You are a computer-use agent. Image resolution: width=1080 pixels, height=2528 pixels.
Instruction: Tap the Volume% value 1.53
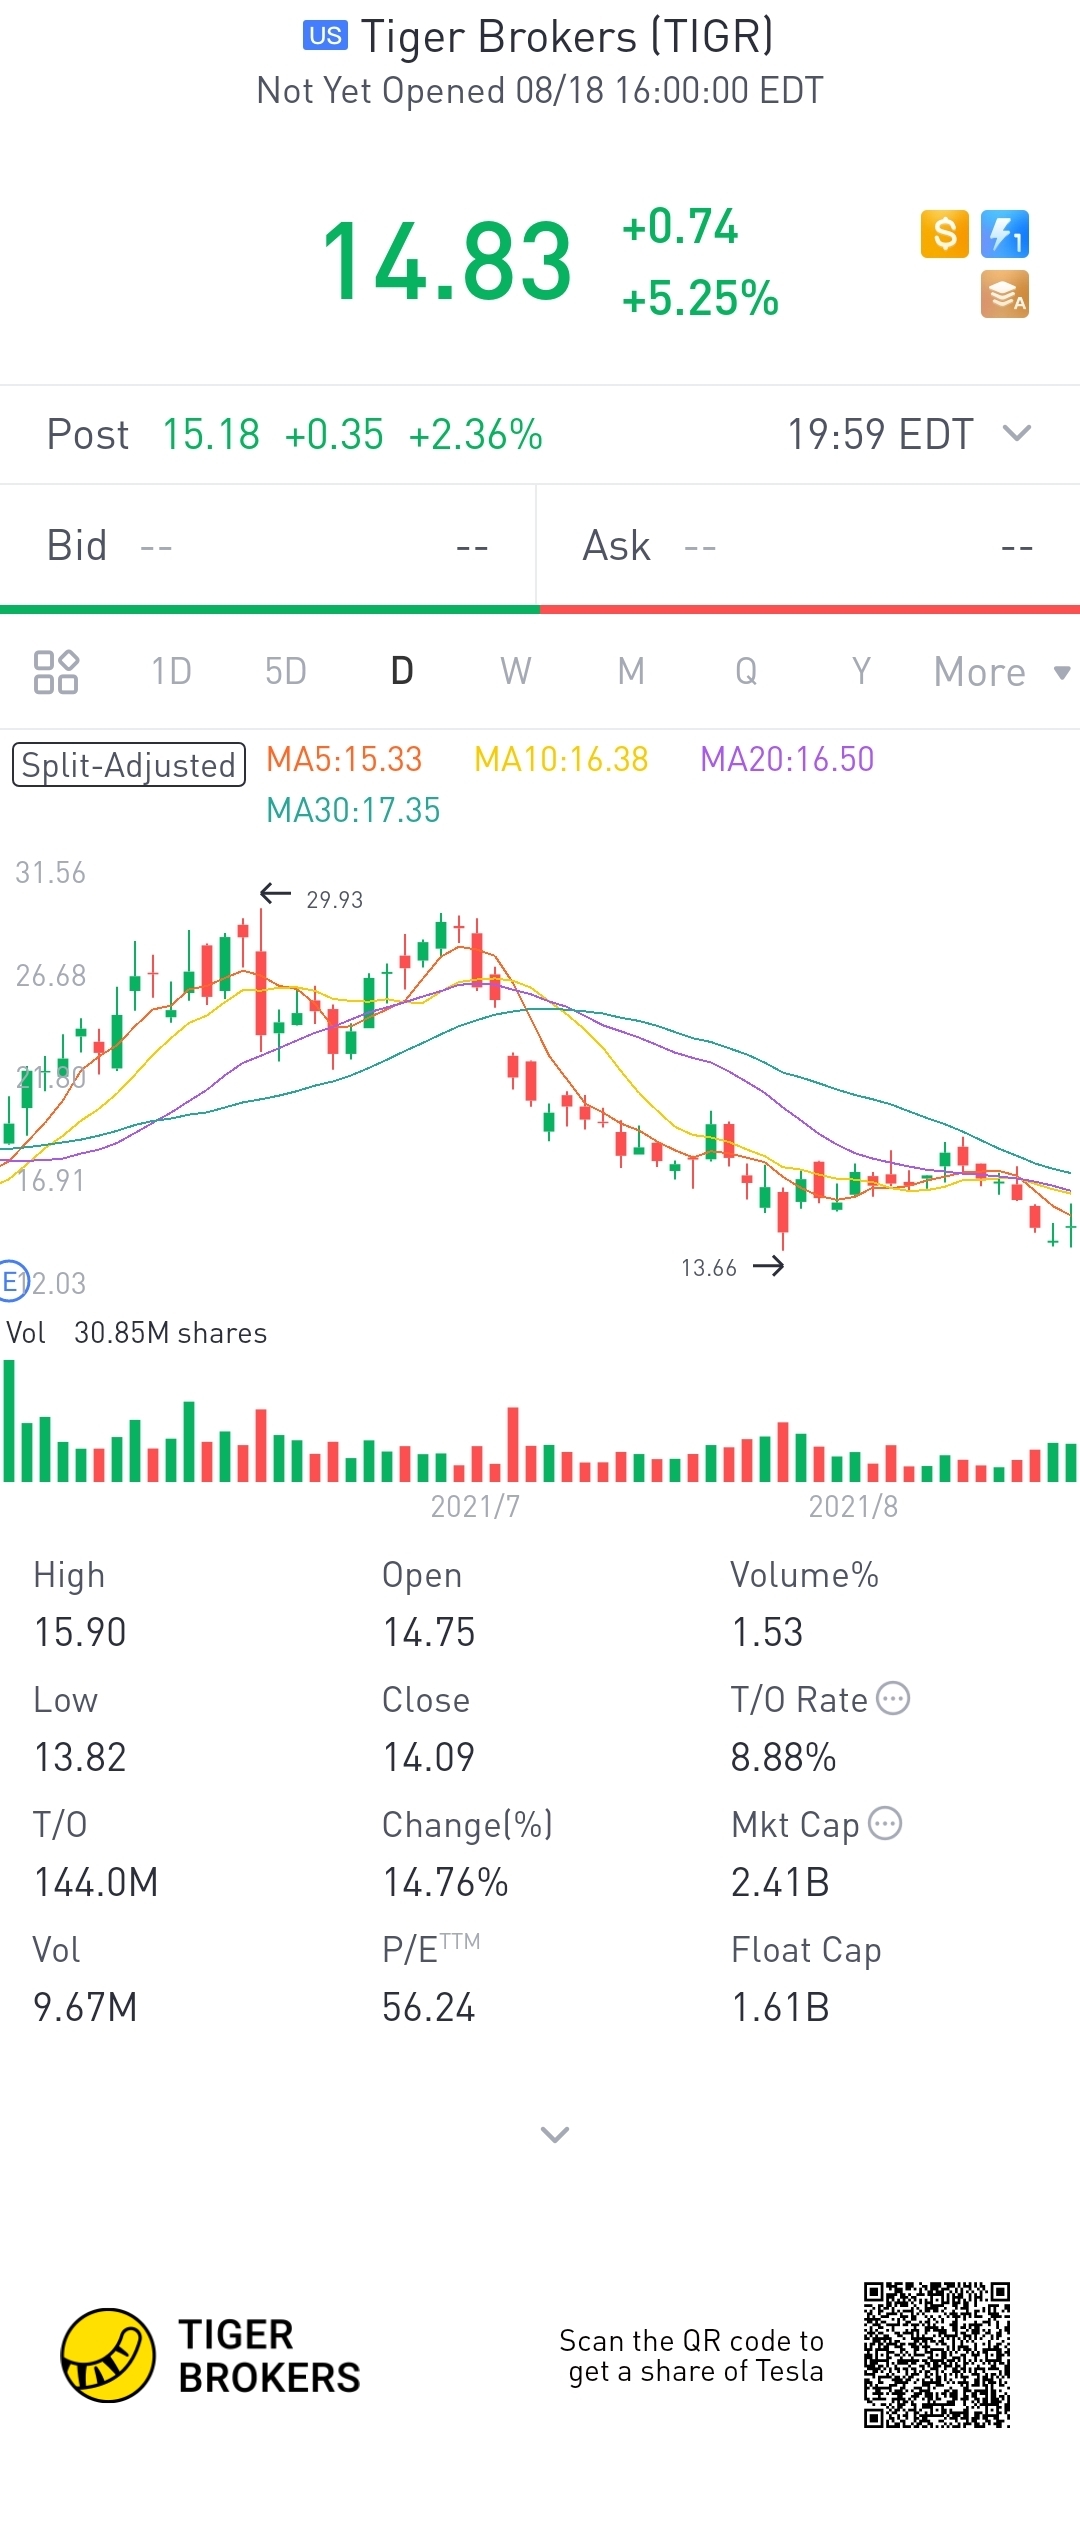coord(767,1633)
